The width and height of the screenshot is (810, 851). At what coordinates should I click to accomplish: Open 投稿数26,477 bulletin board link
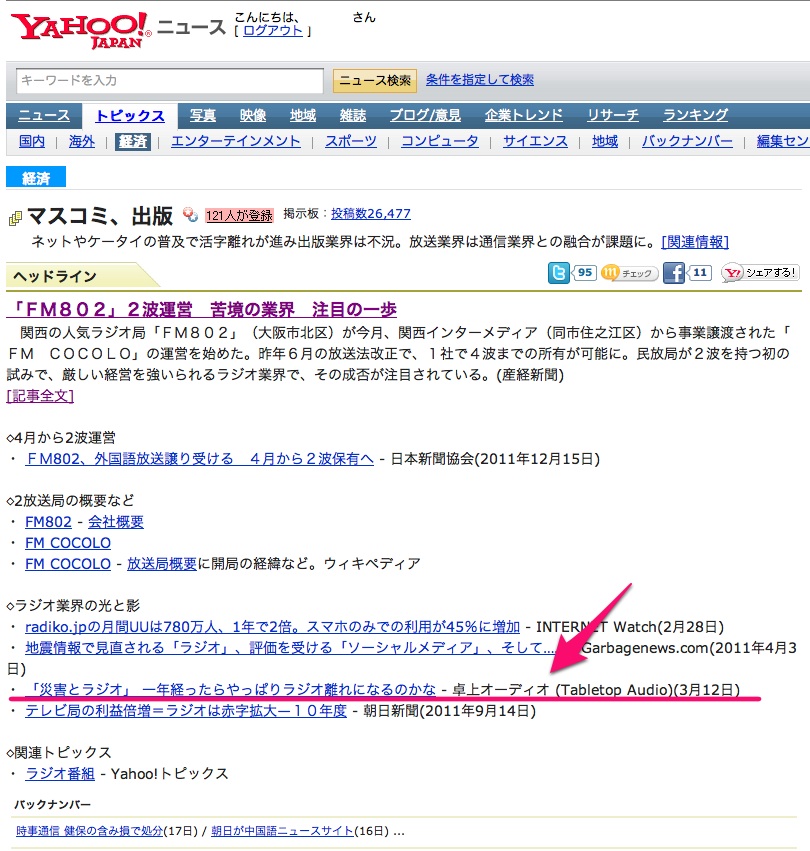[x=371, y=214]
